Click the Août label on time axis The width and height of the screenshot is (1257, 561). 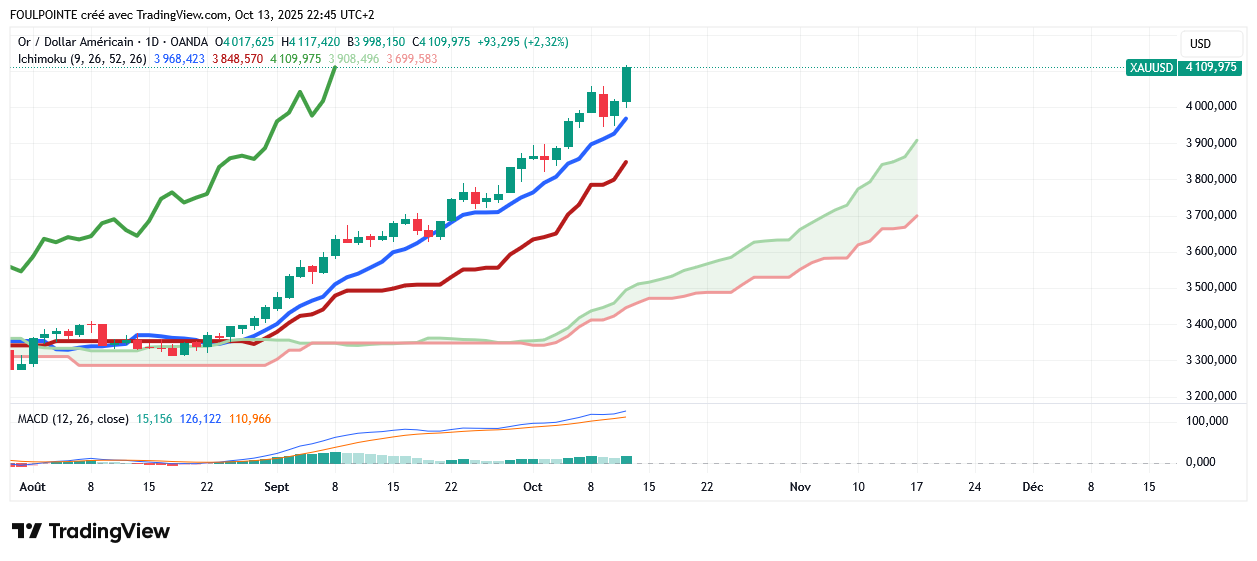coord(32,487)
